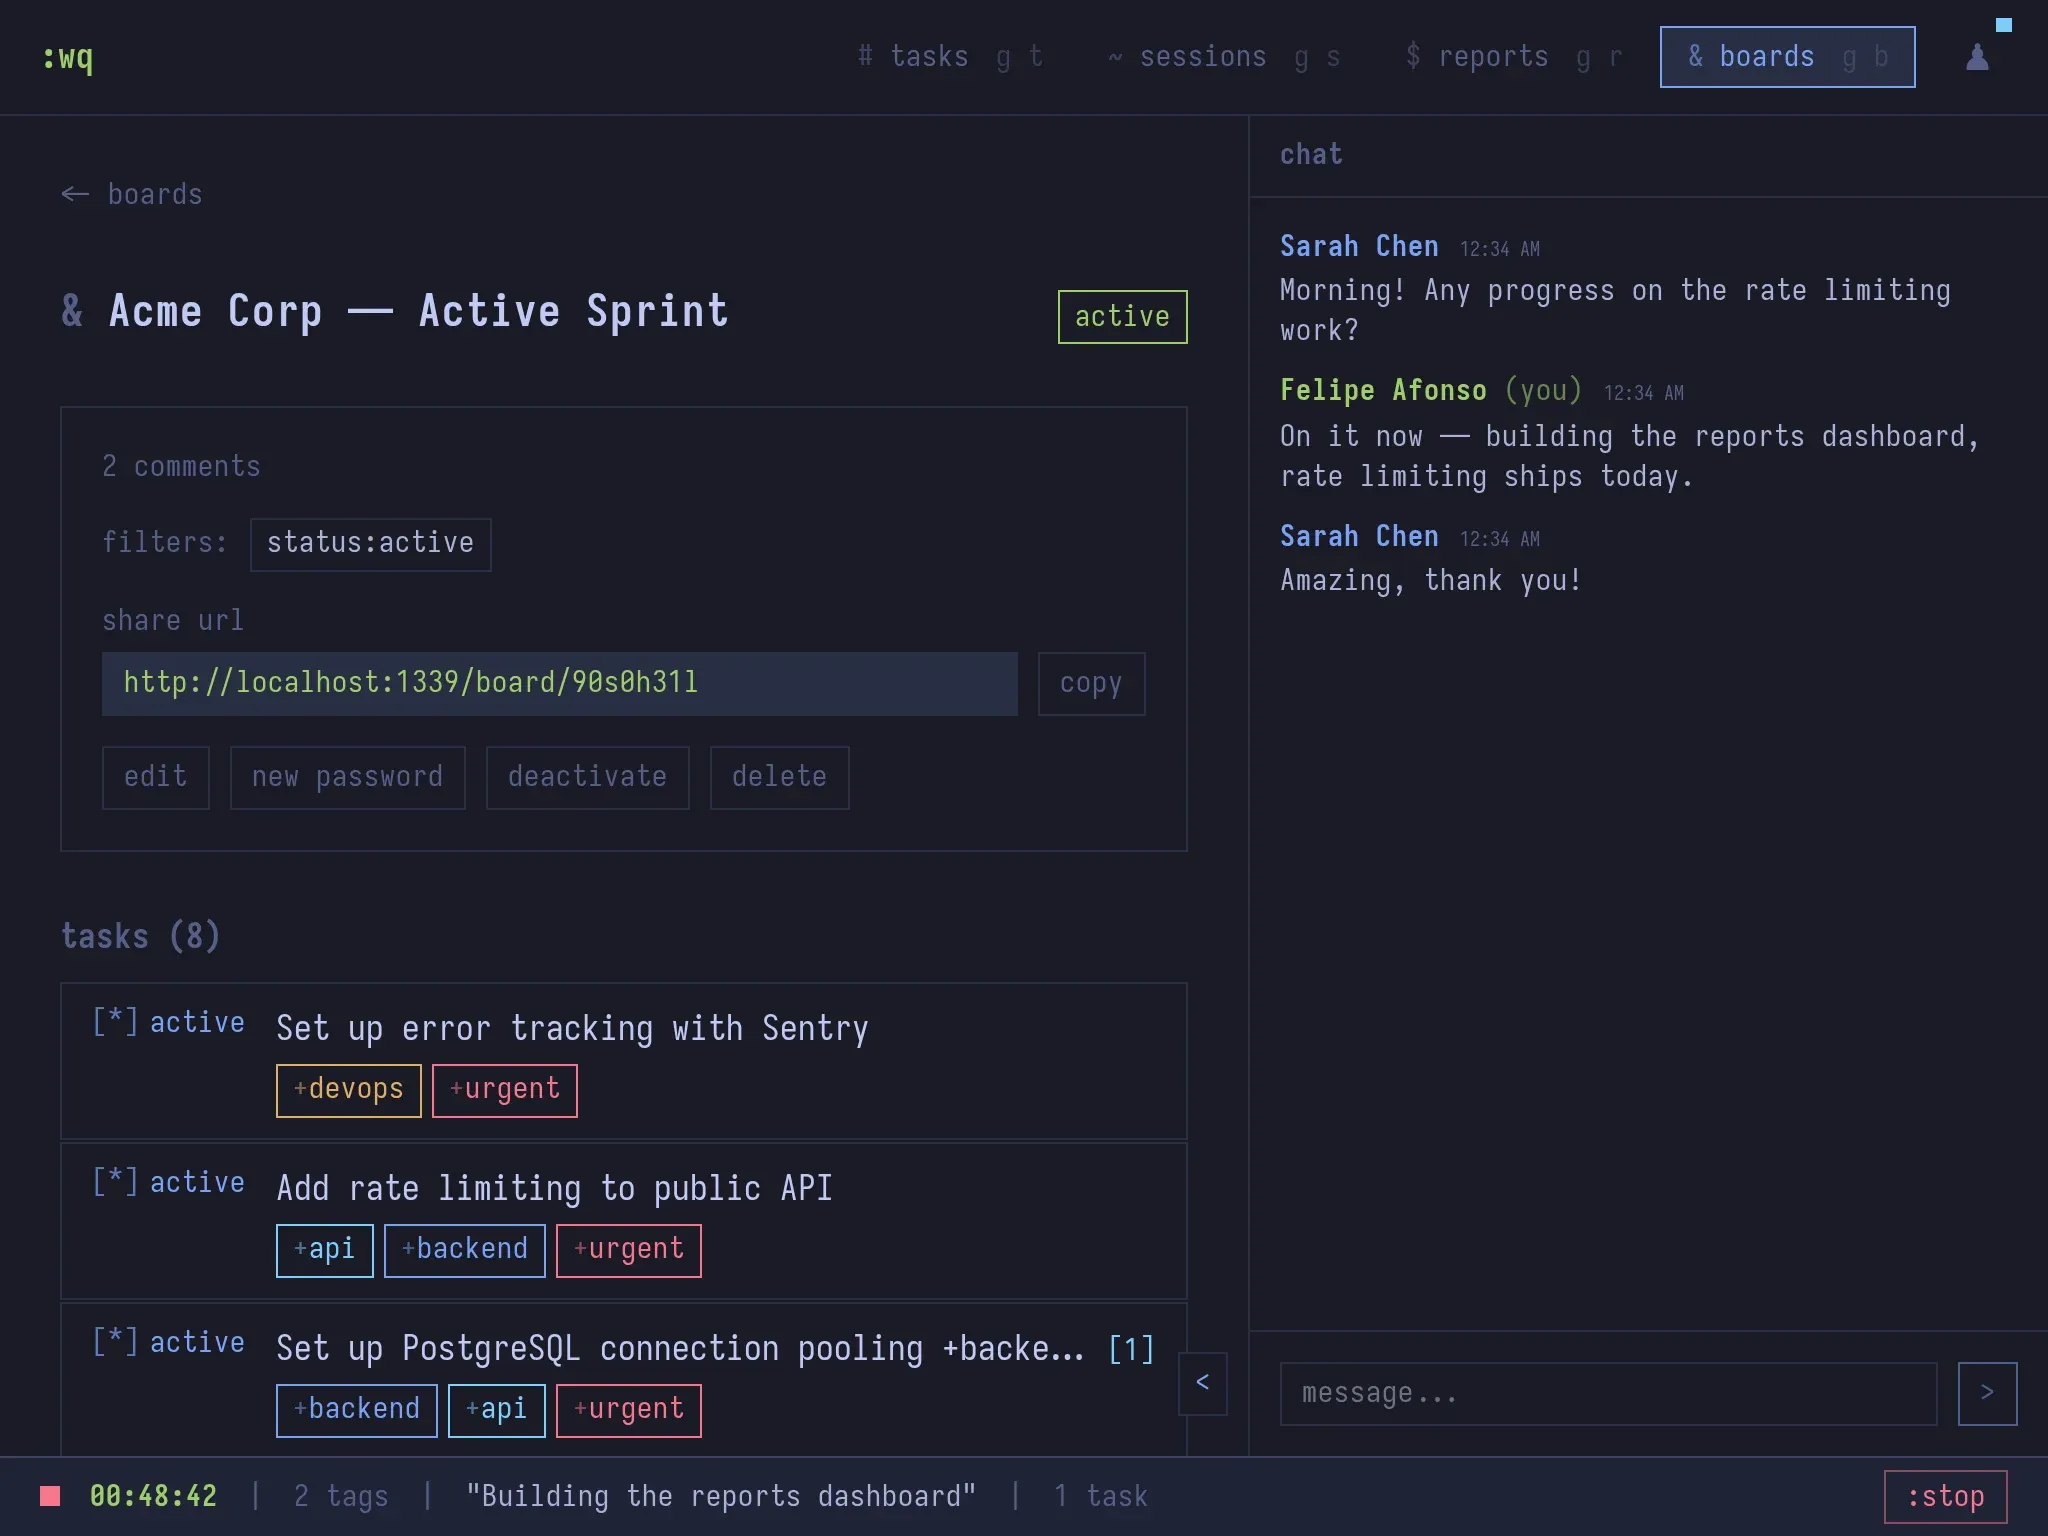This screenshot has height=1536, width=2048.
Task: Open the user profile icon
Action: pyautogui.click(x=1977, y=57)
